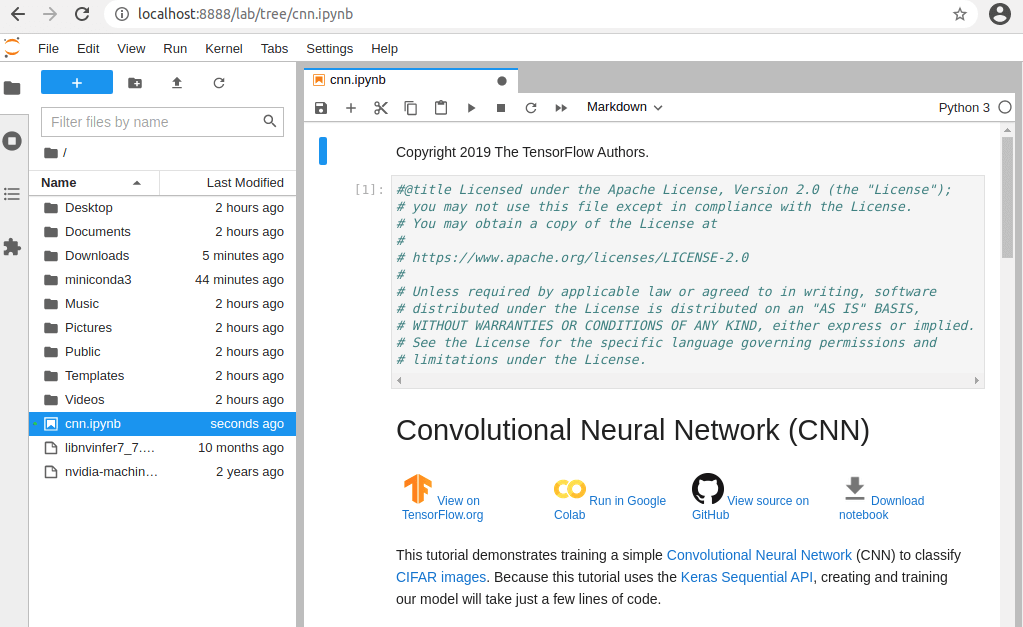1023x627 pixels.
Task: Upload files to file browser
Action: pos(177,83)
